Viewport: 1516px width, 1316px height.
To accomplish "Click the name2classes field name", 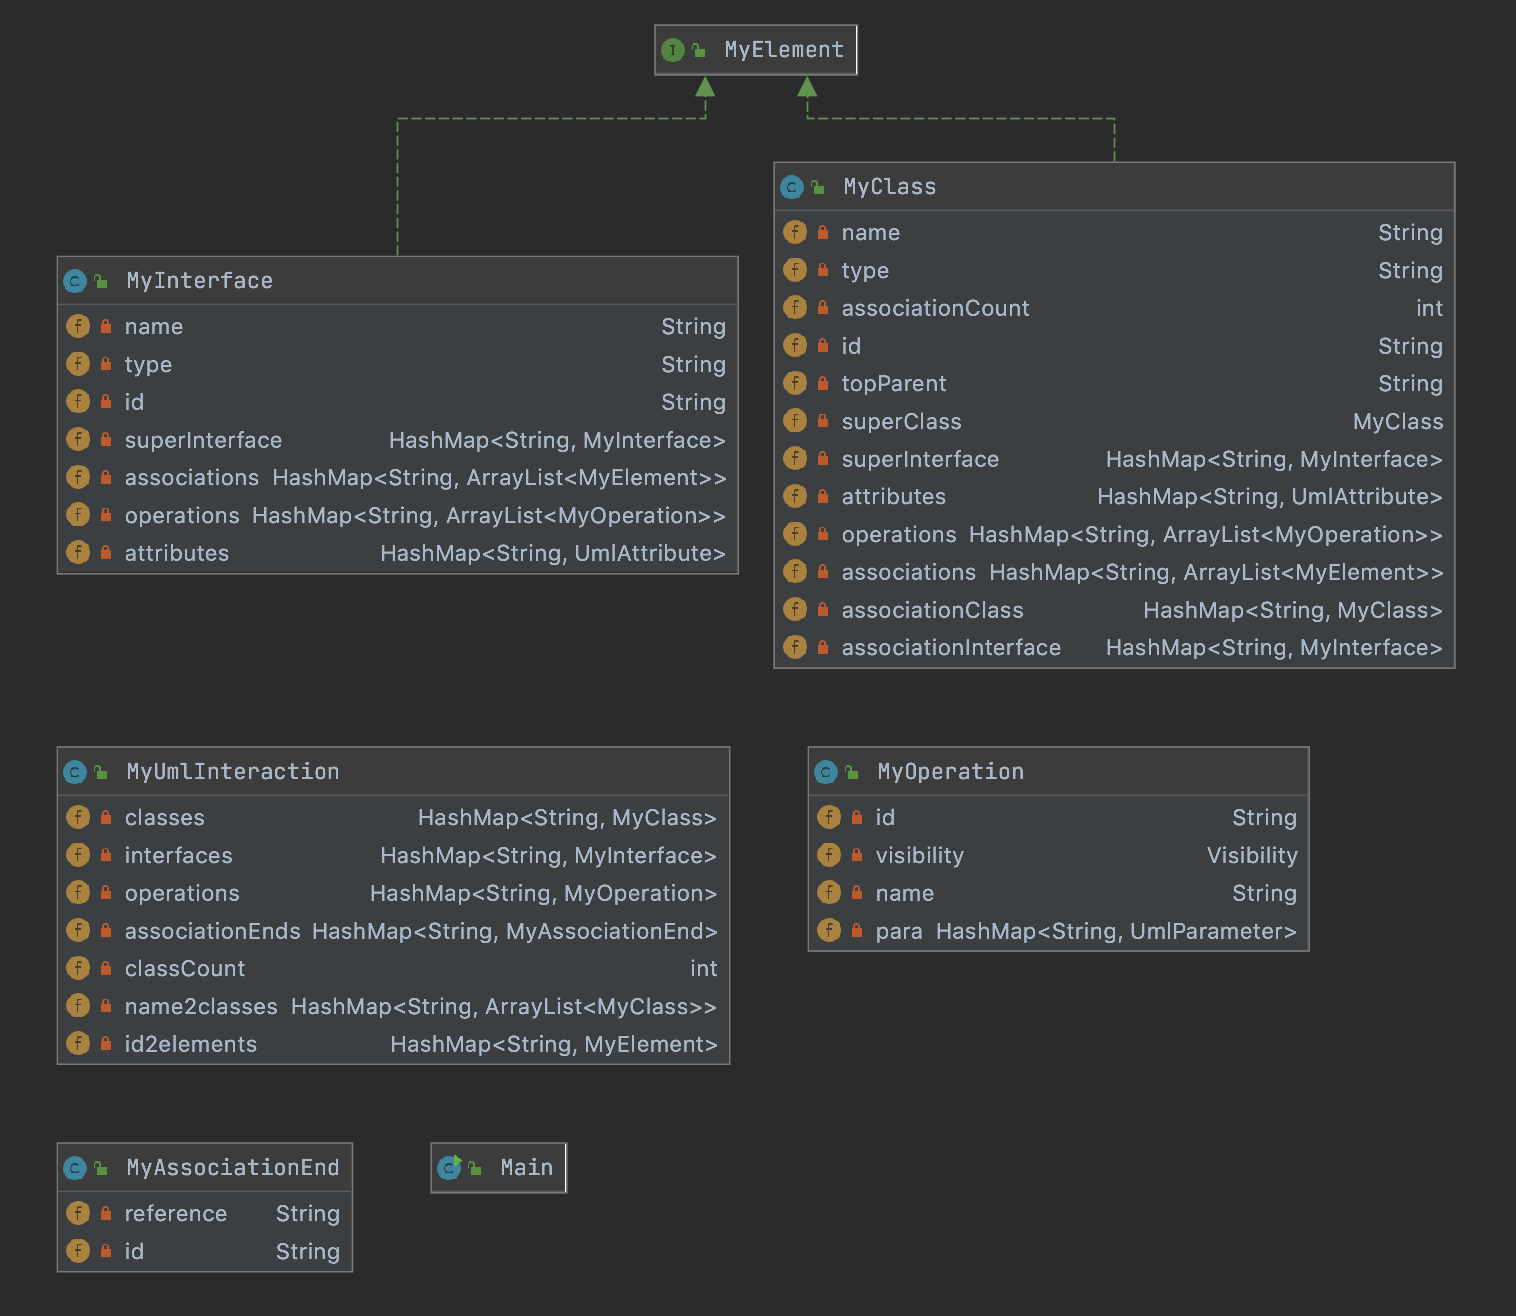I will click(202, 1007).
